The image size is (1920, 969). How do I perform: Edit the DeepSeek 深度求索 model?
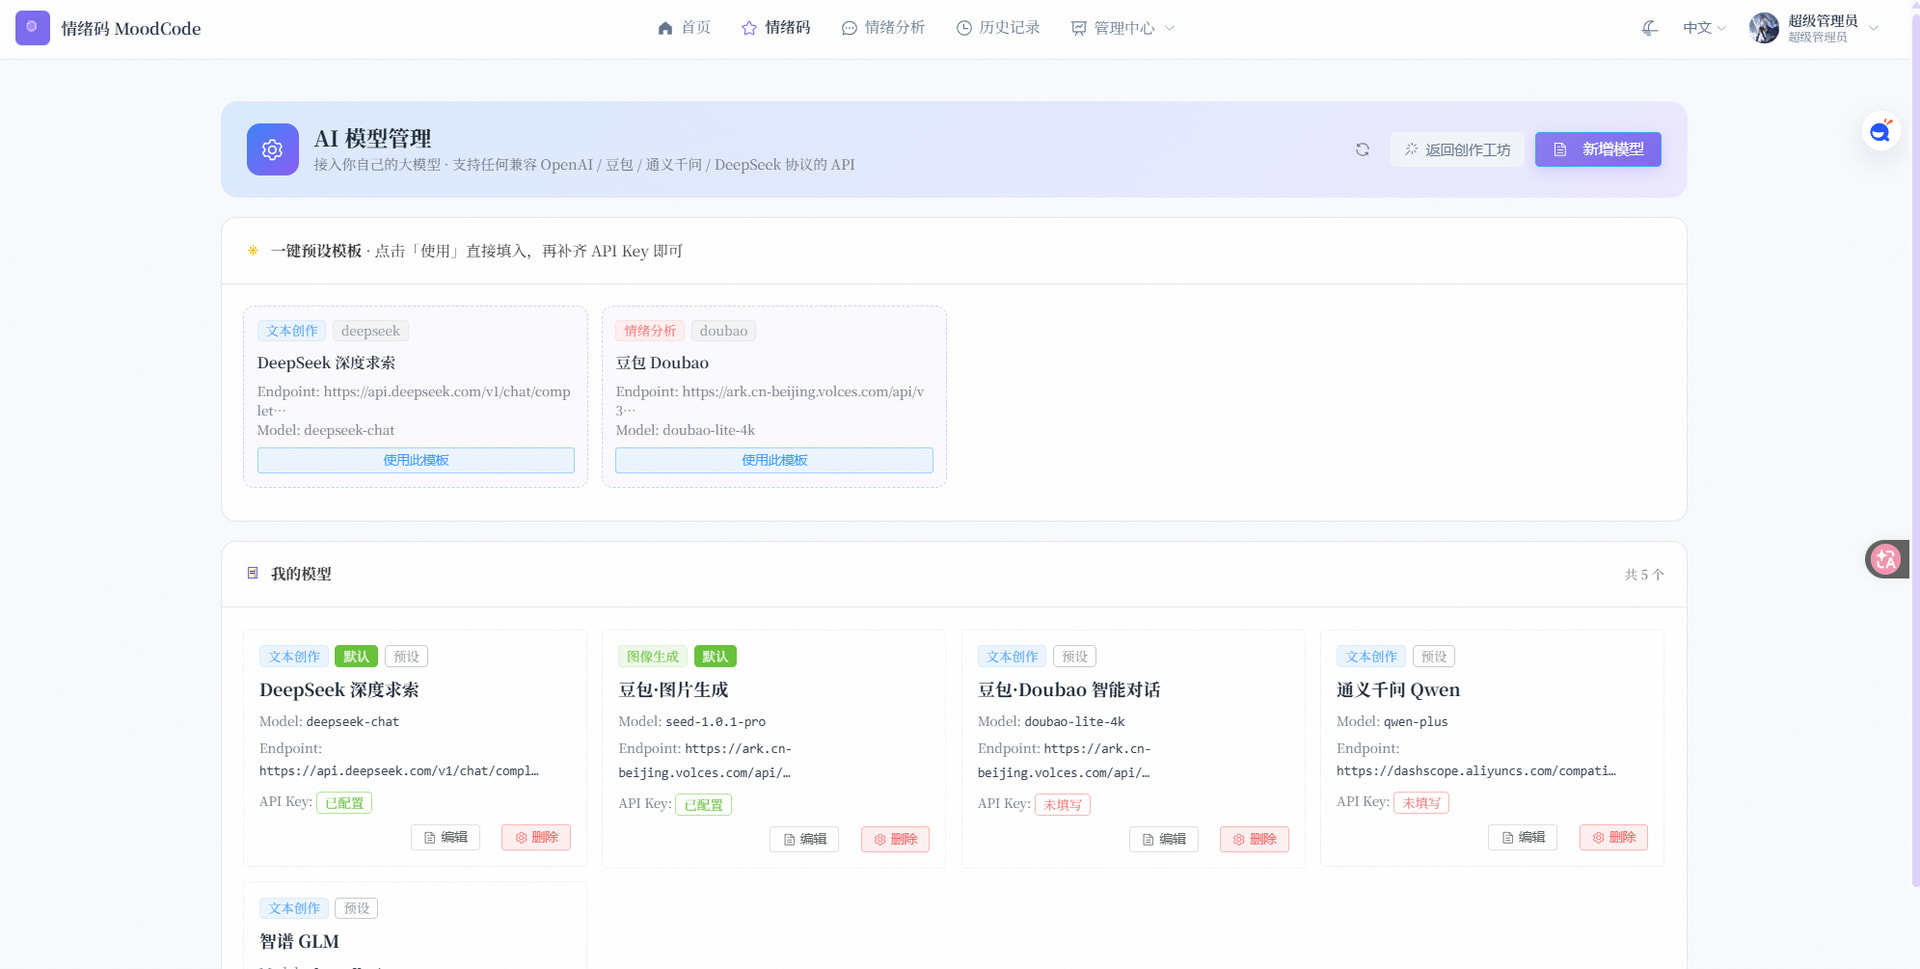(446, 837)
